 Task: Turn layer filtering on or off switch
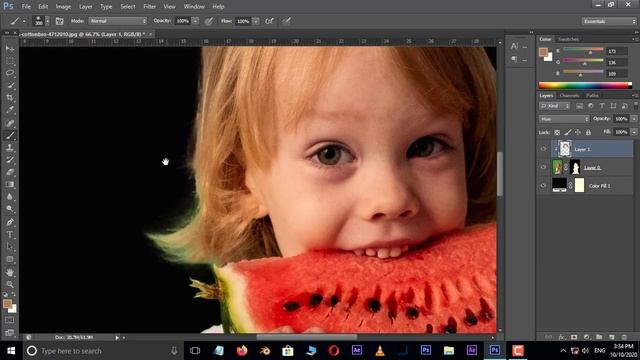tap(636, 105)
